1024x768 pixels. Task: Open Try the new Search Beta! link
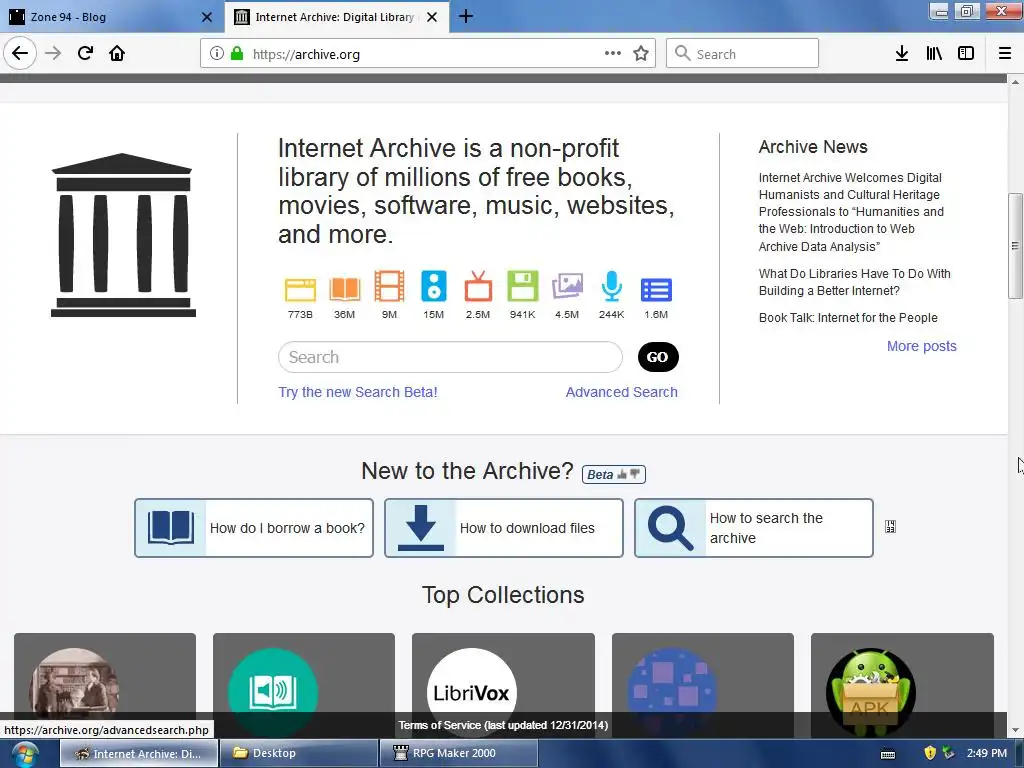(x=358, y=392)
